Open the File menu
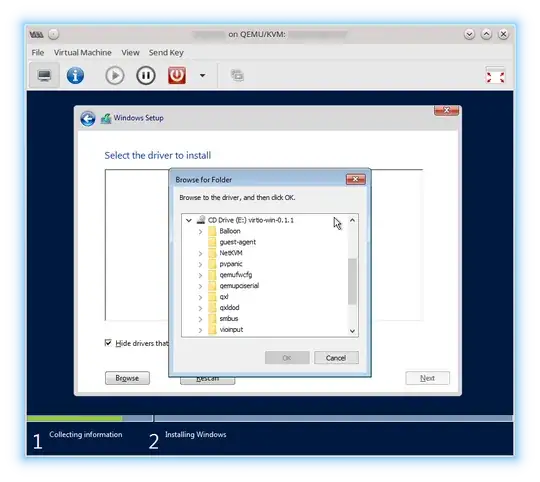This screenshot has width=540, height=482. [38, 53]
